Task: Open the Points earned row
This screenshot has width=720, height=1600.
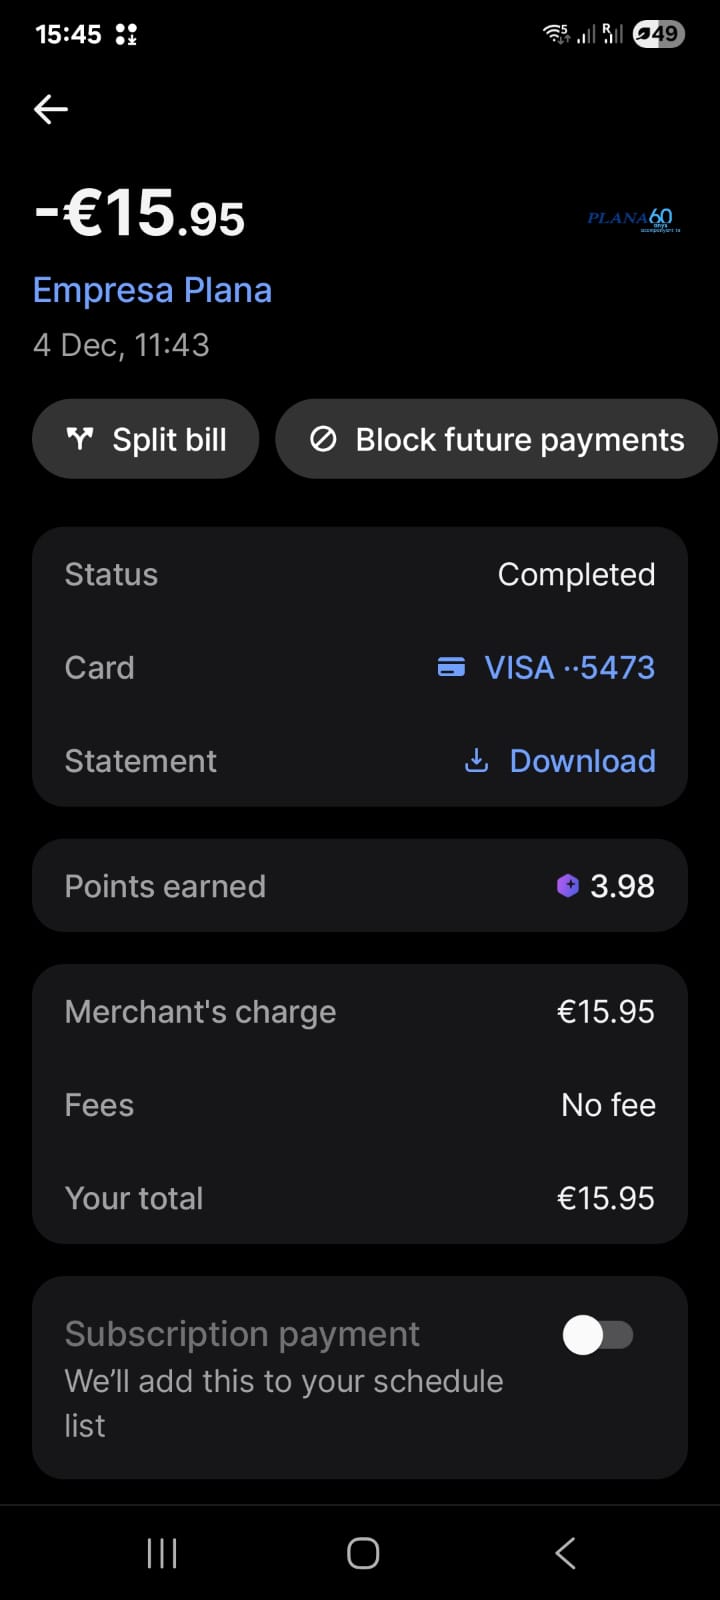Action: tap(360, 886)
